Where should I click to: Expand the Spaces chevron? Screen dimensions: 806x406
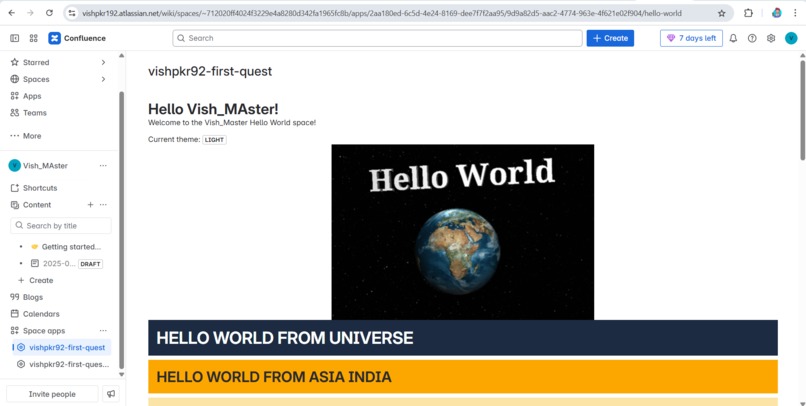(103, 79)
